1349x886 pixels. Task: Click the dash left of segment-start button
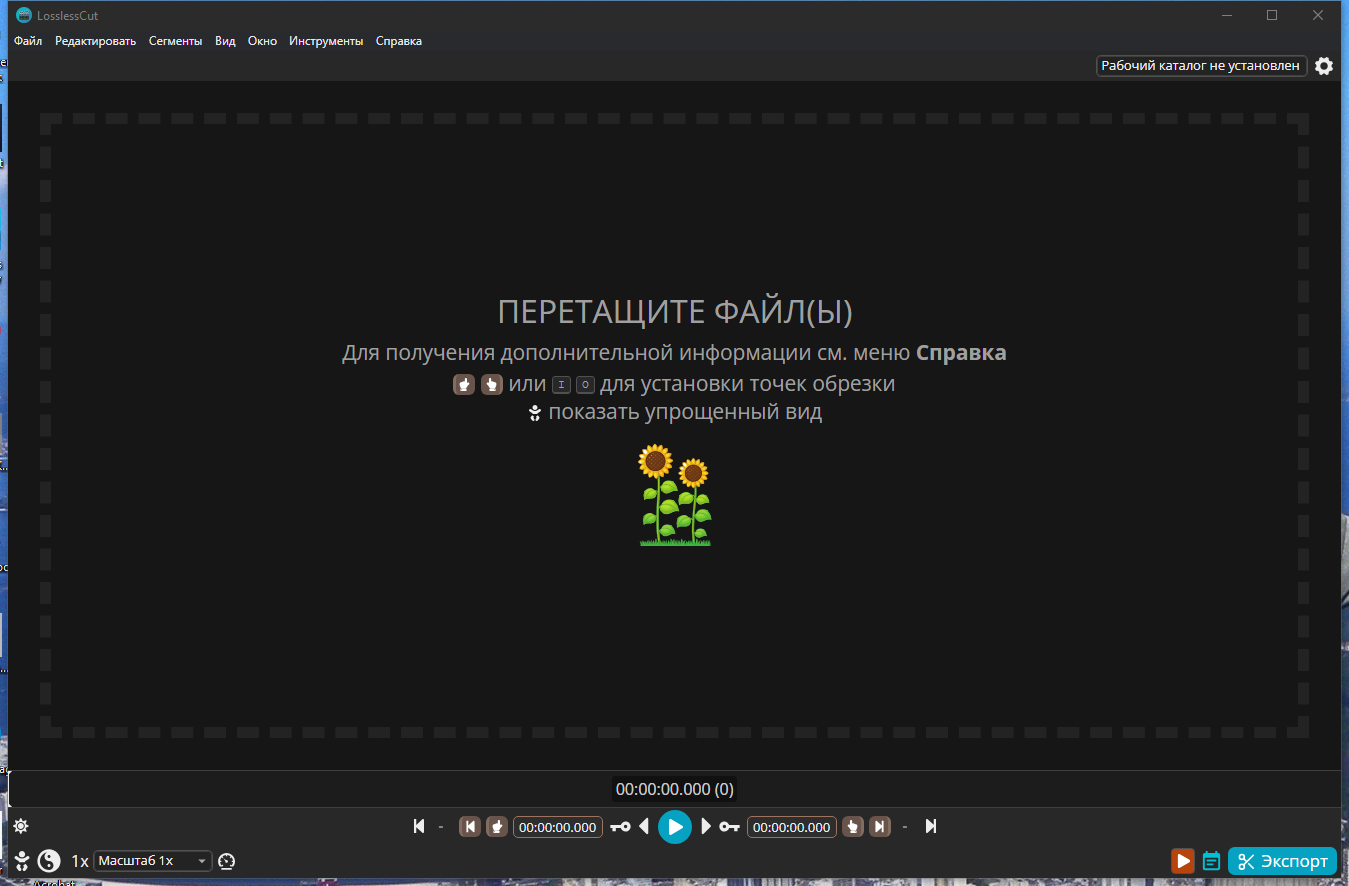(x=441, y=827)
